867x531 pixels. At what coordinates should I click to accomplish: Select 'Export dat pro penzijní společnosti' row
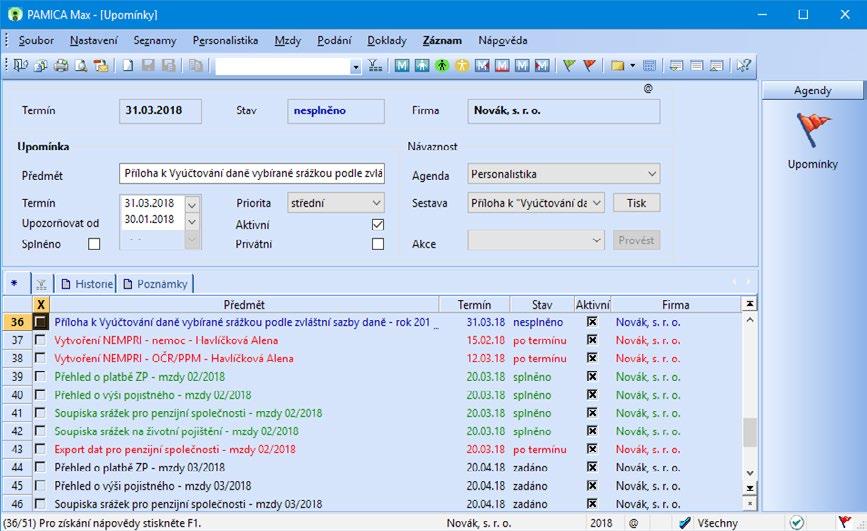[372, 449]
